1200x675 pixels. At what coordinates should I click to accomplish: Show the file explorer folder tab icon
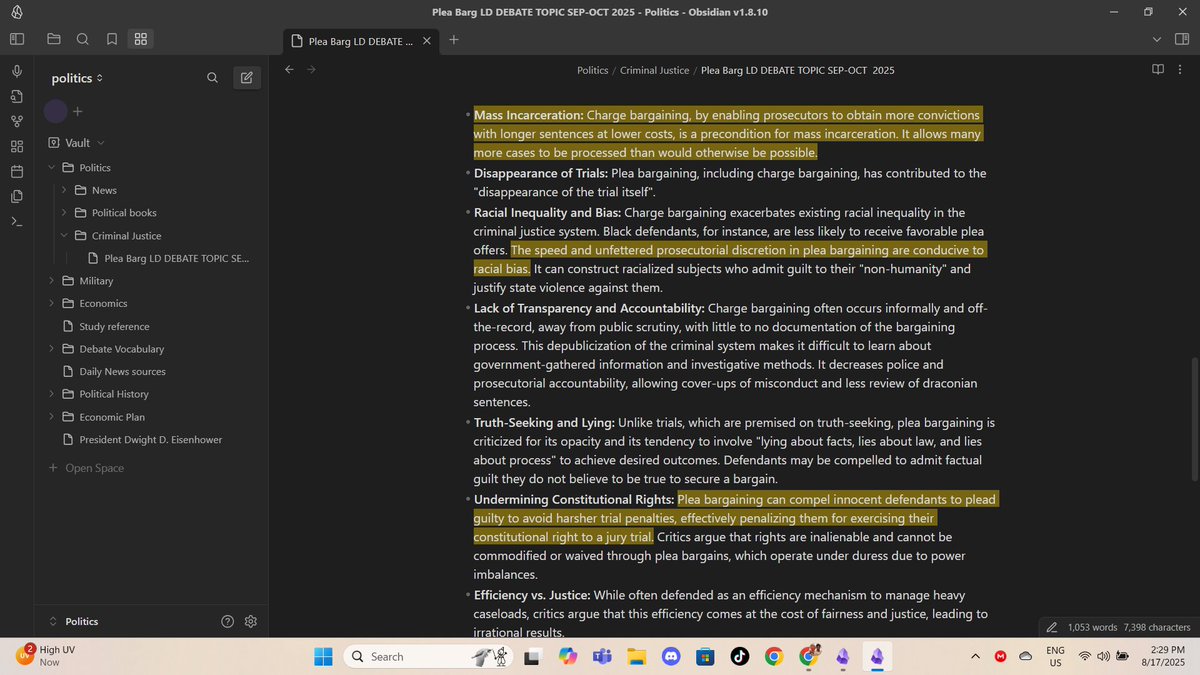(54, 39)
